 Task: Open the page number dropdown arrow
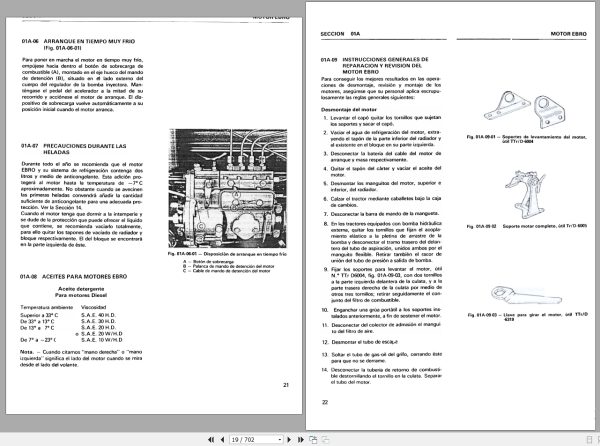(280, 440)
